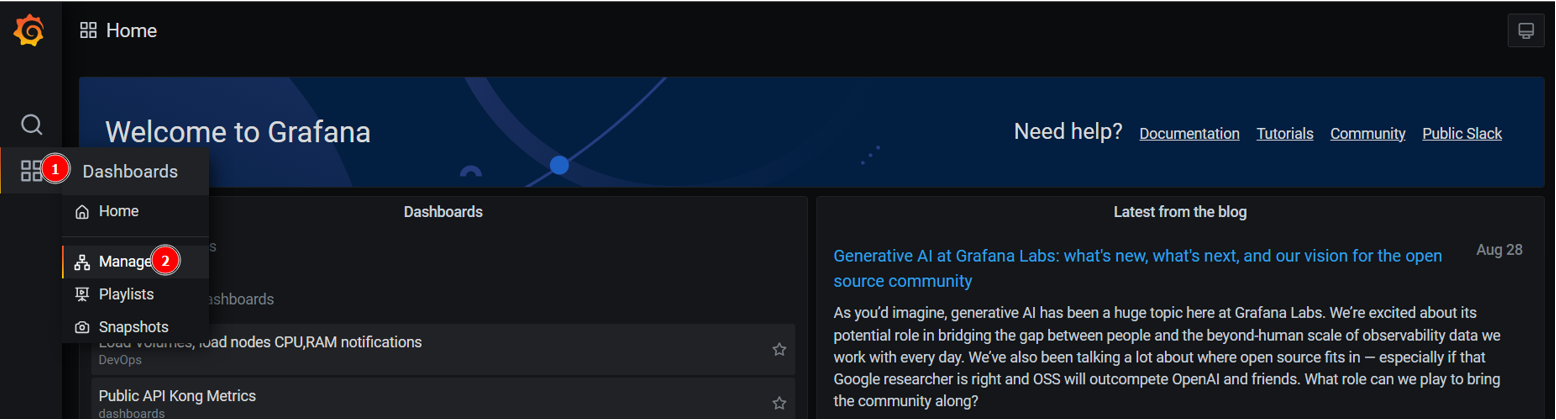The height and width of the screenshot is (420, 1556).
Task: Open Snapshots from the Dashboards menu
Action: tap(135, 327)
